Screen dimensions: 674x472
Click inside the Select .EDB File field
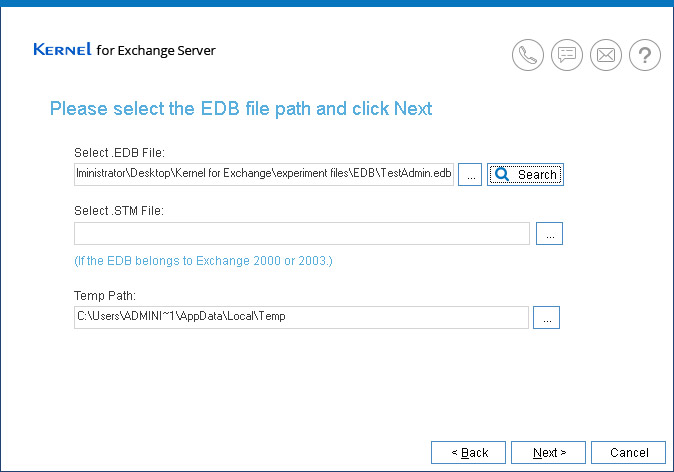[264, 174]
